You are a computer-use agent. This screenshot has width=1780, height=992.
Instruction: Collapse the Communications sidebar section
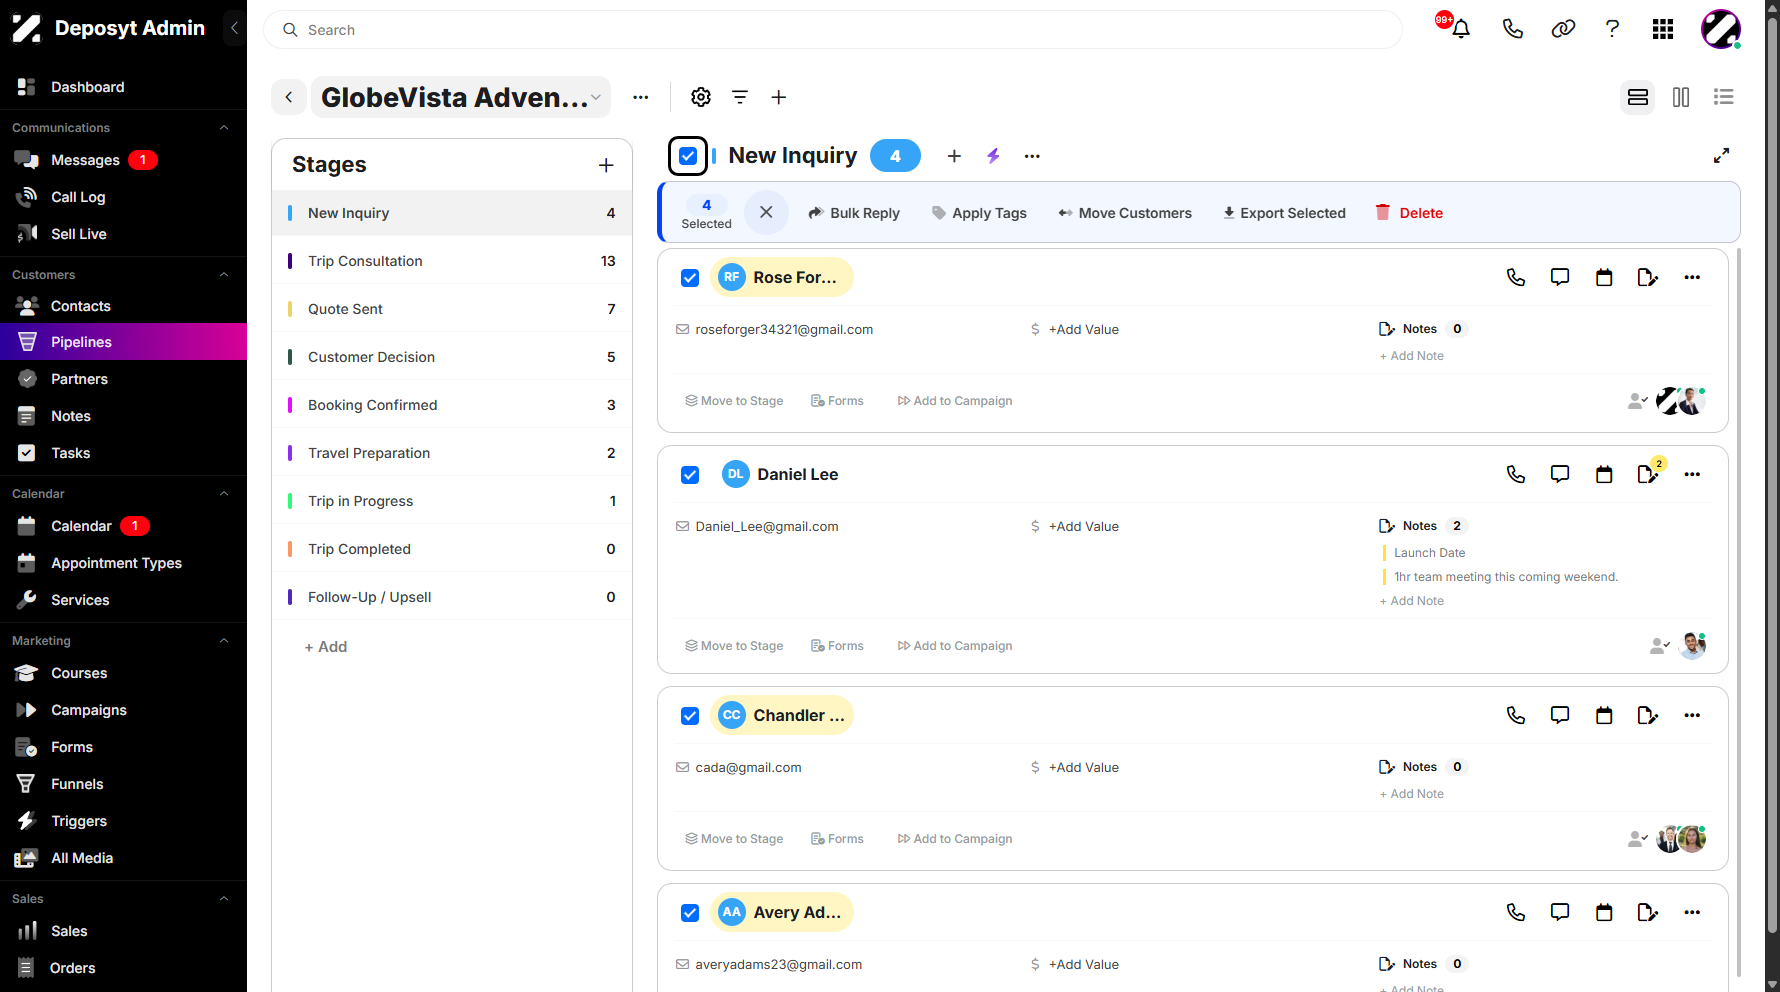[x=224, y=128]
